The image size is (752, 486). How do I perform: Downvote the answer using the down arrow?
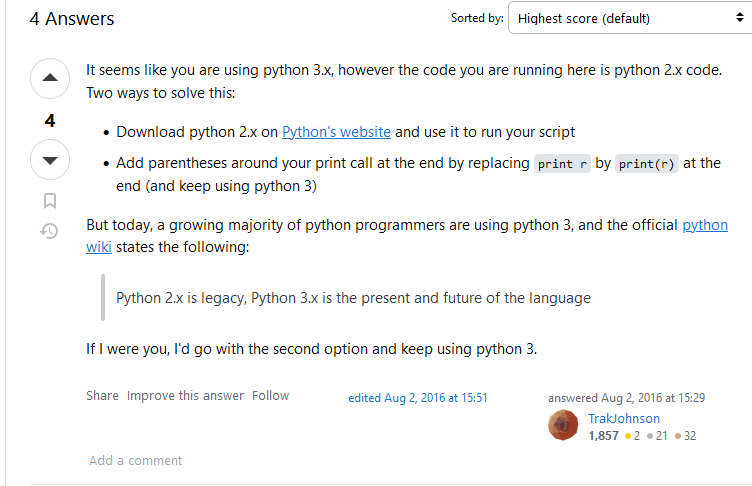(x=50, y=159)
